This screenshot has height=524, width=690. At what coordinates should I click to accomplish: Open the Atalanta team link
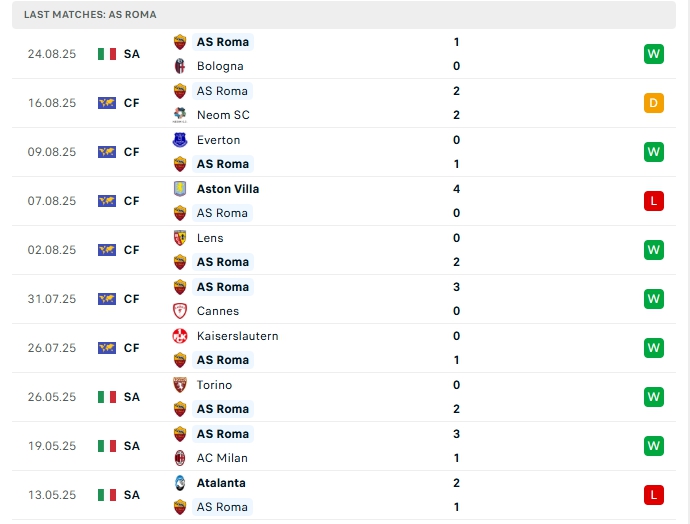point(221,483)
